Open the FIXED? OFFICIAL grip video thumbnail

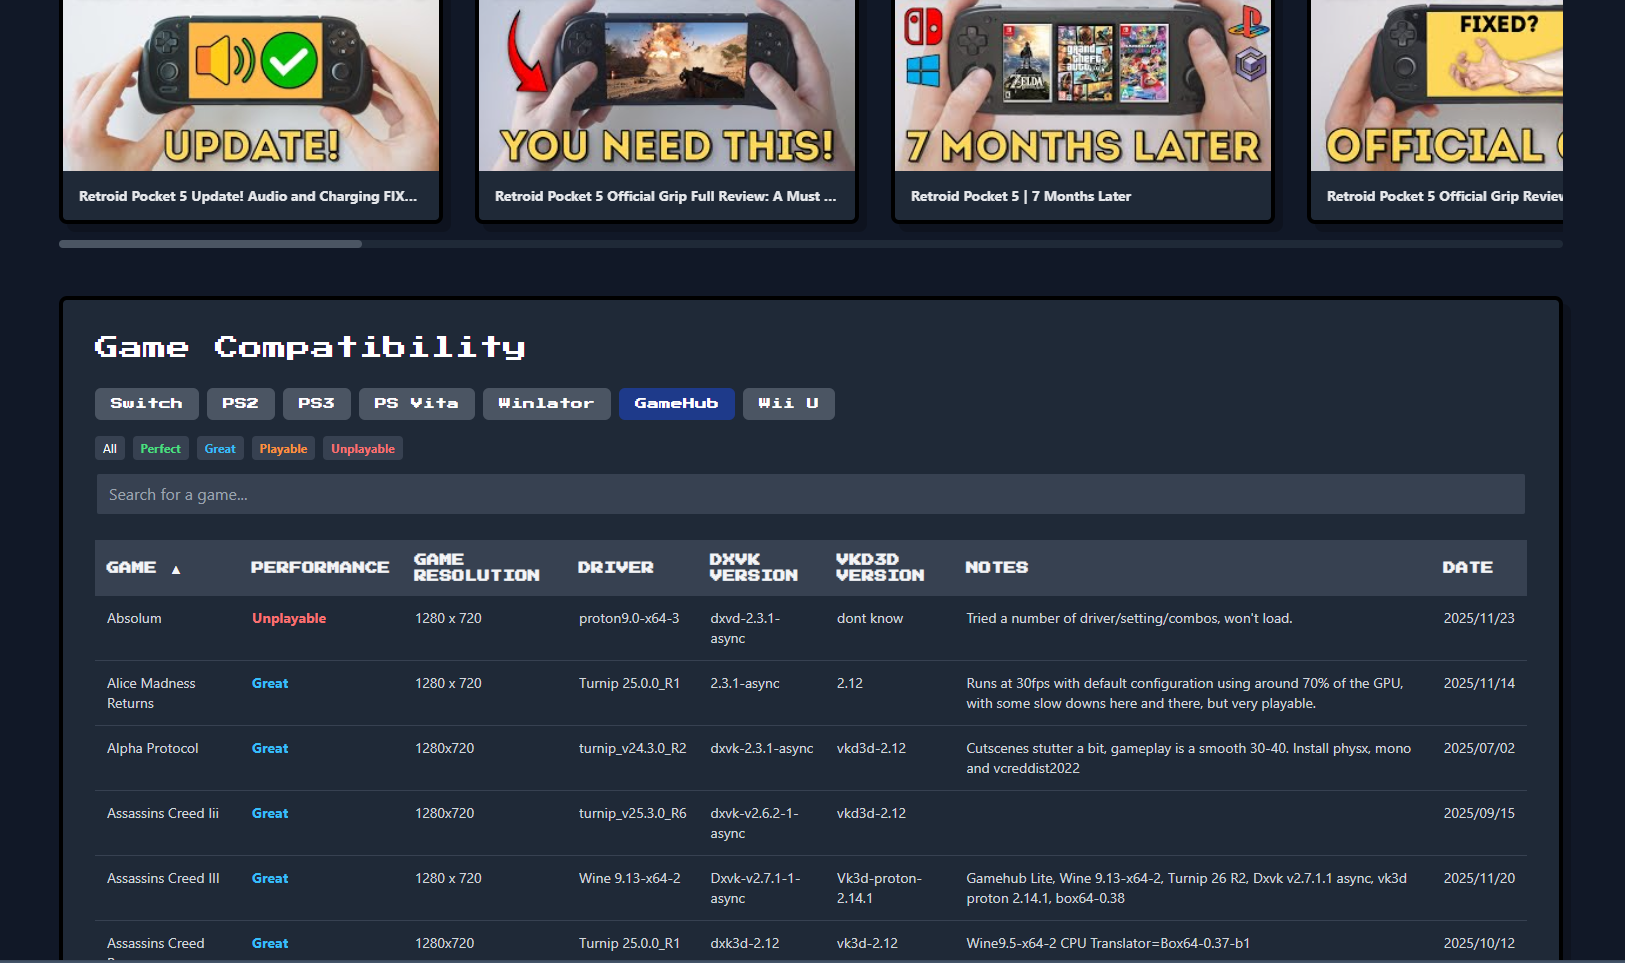(x=1437, y=85)
